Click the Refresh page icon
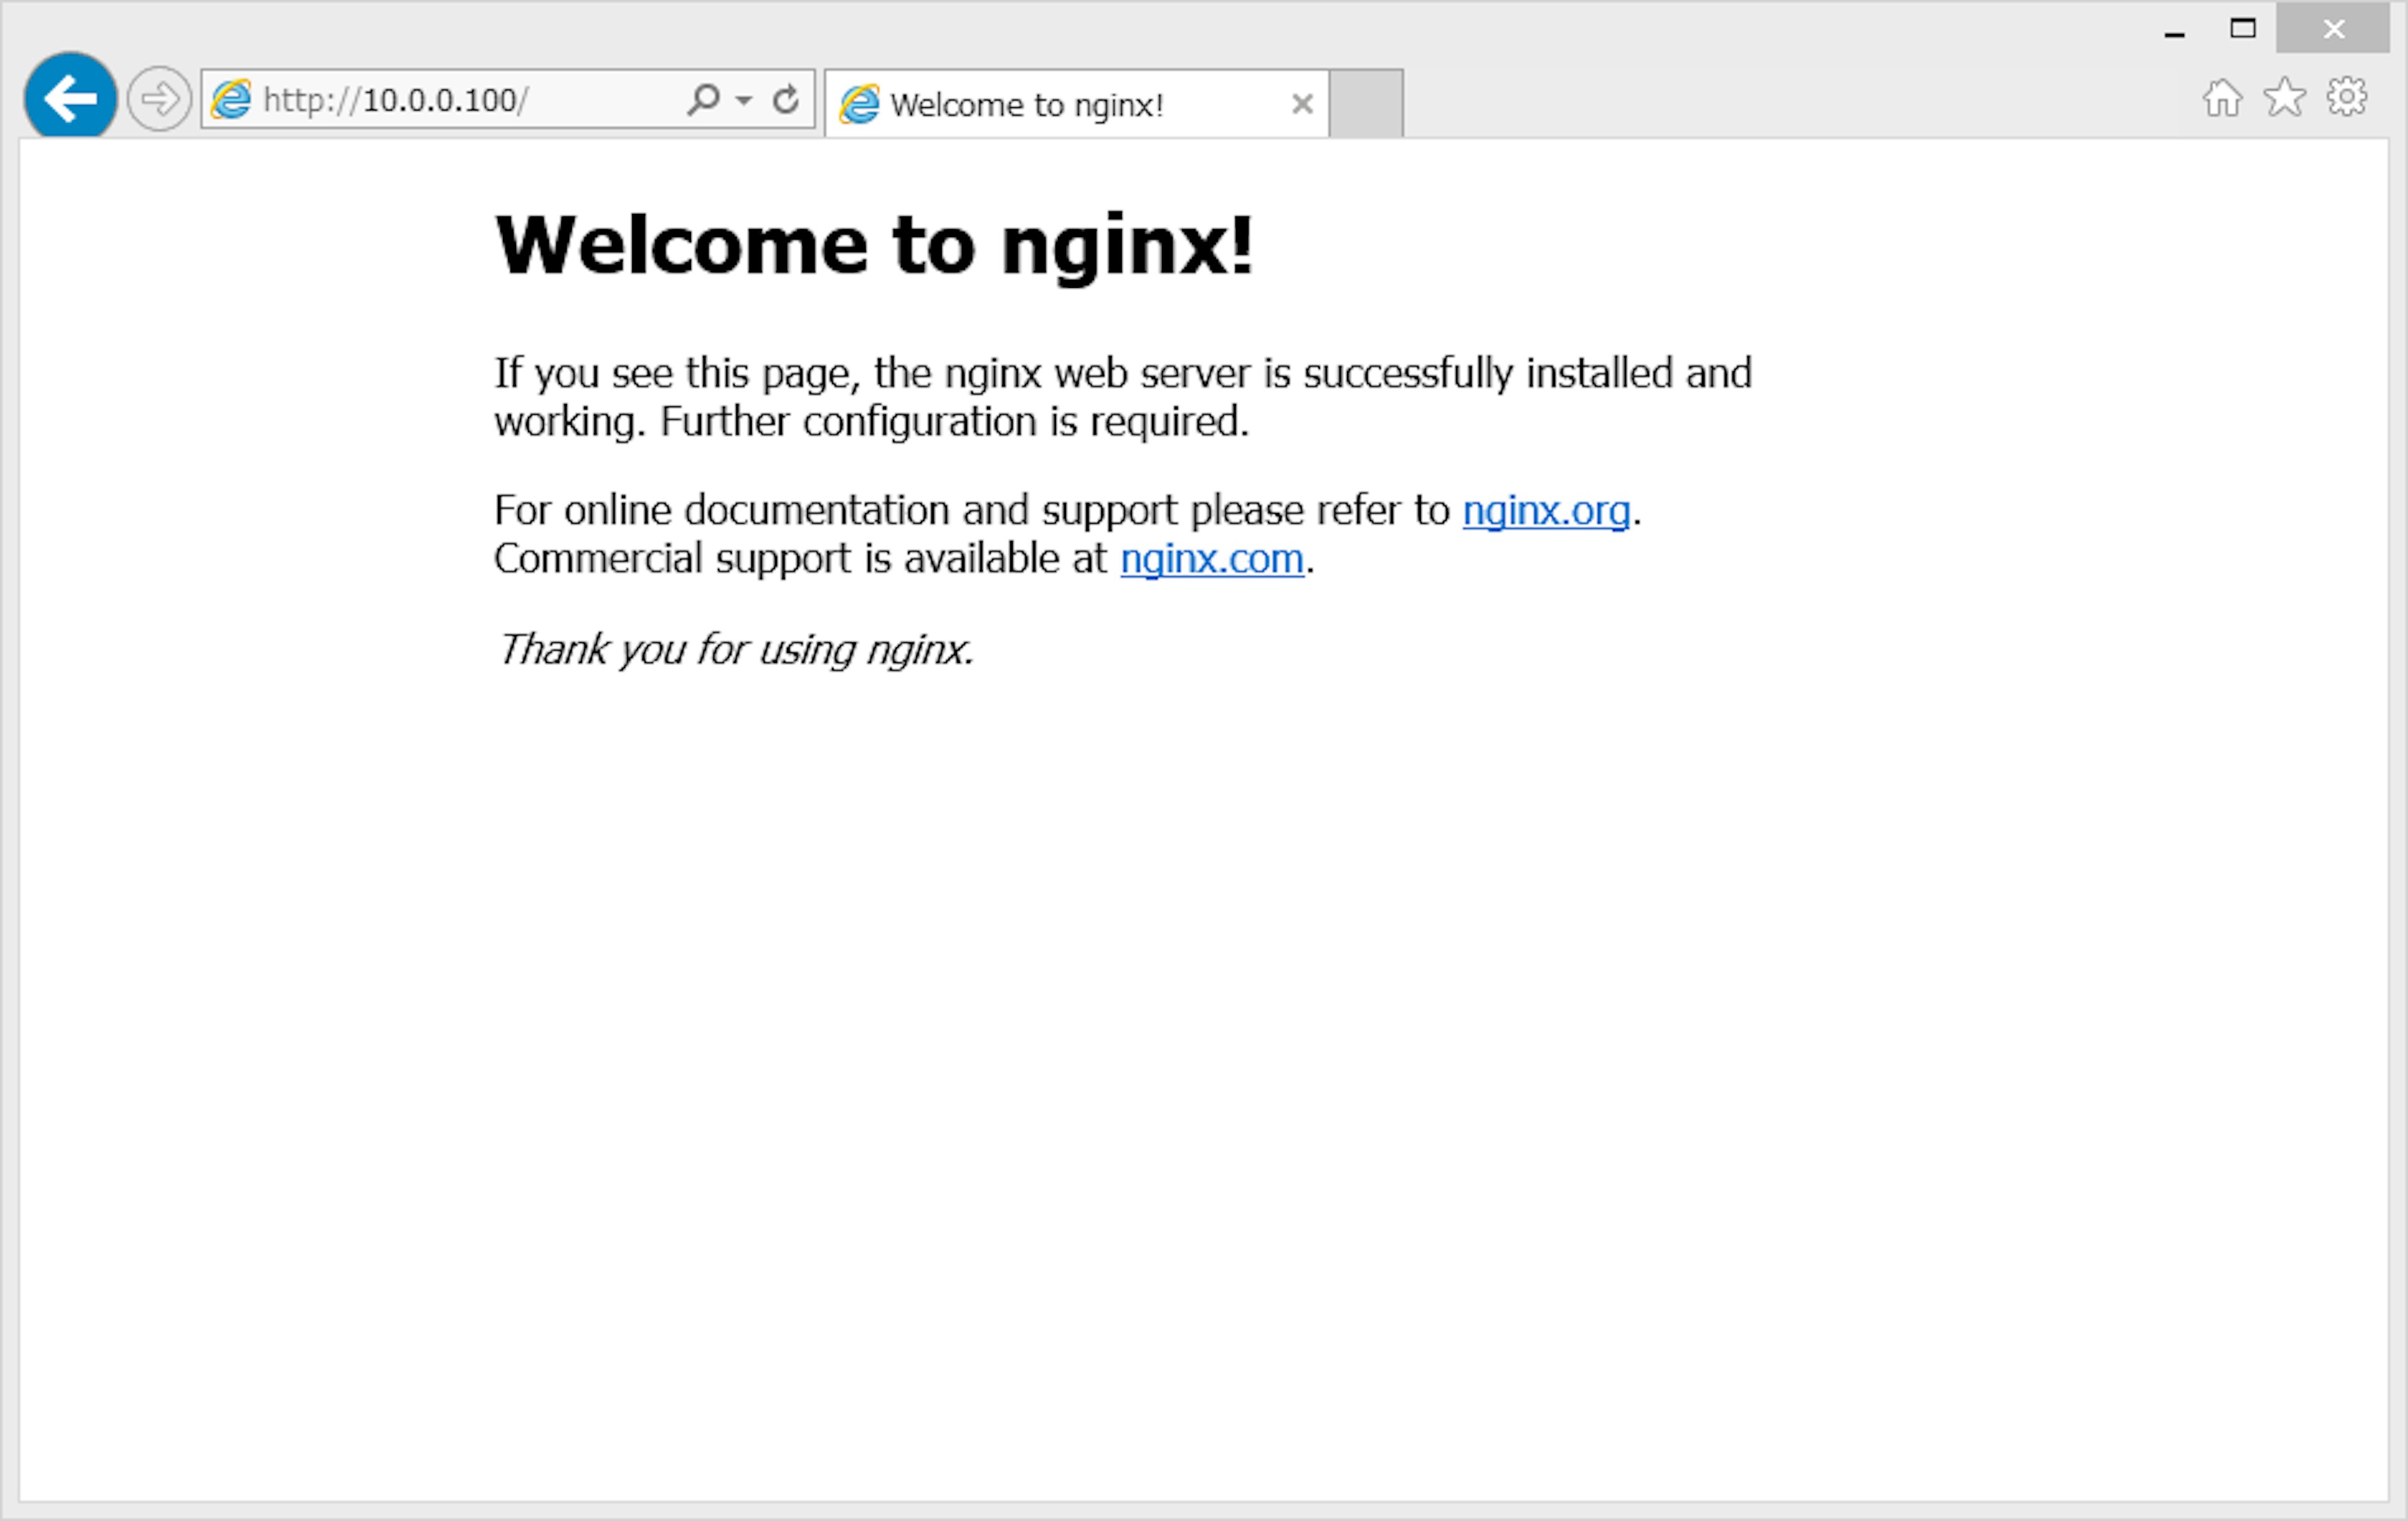The image size is (2408, 1521). point(786,99)
